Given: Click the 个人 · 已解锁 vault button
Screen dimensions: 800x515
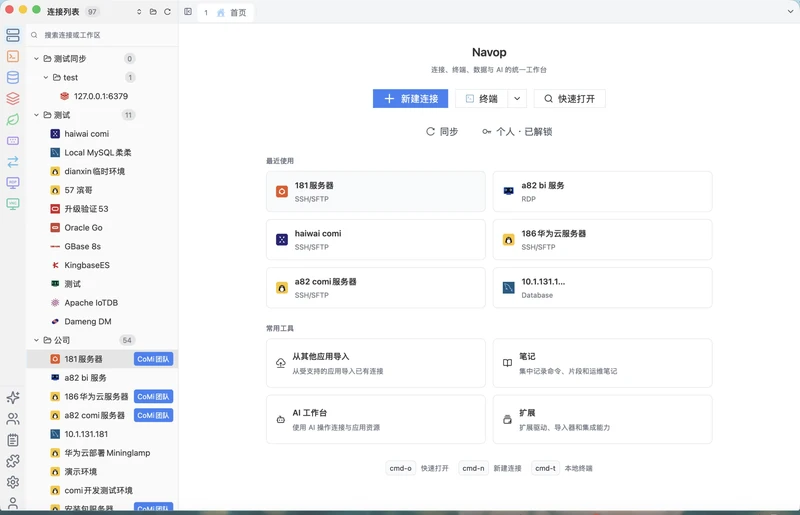Looking at the screenshot, I should (517, 132).
